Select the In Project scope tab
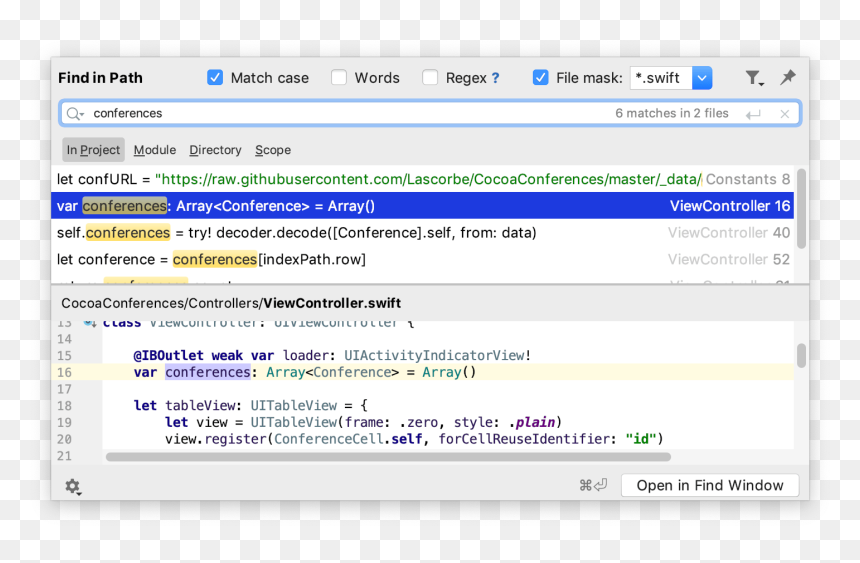The width and height of the screenshot is (860, 563). [x=93, y=150]
